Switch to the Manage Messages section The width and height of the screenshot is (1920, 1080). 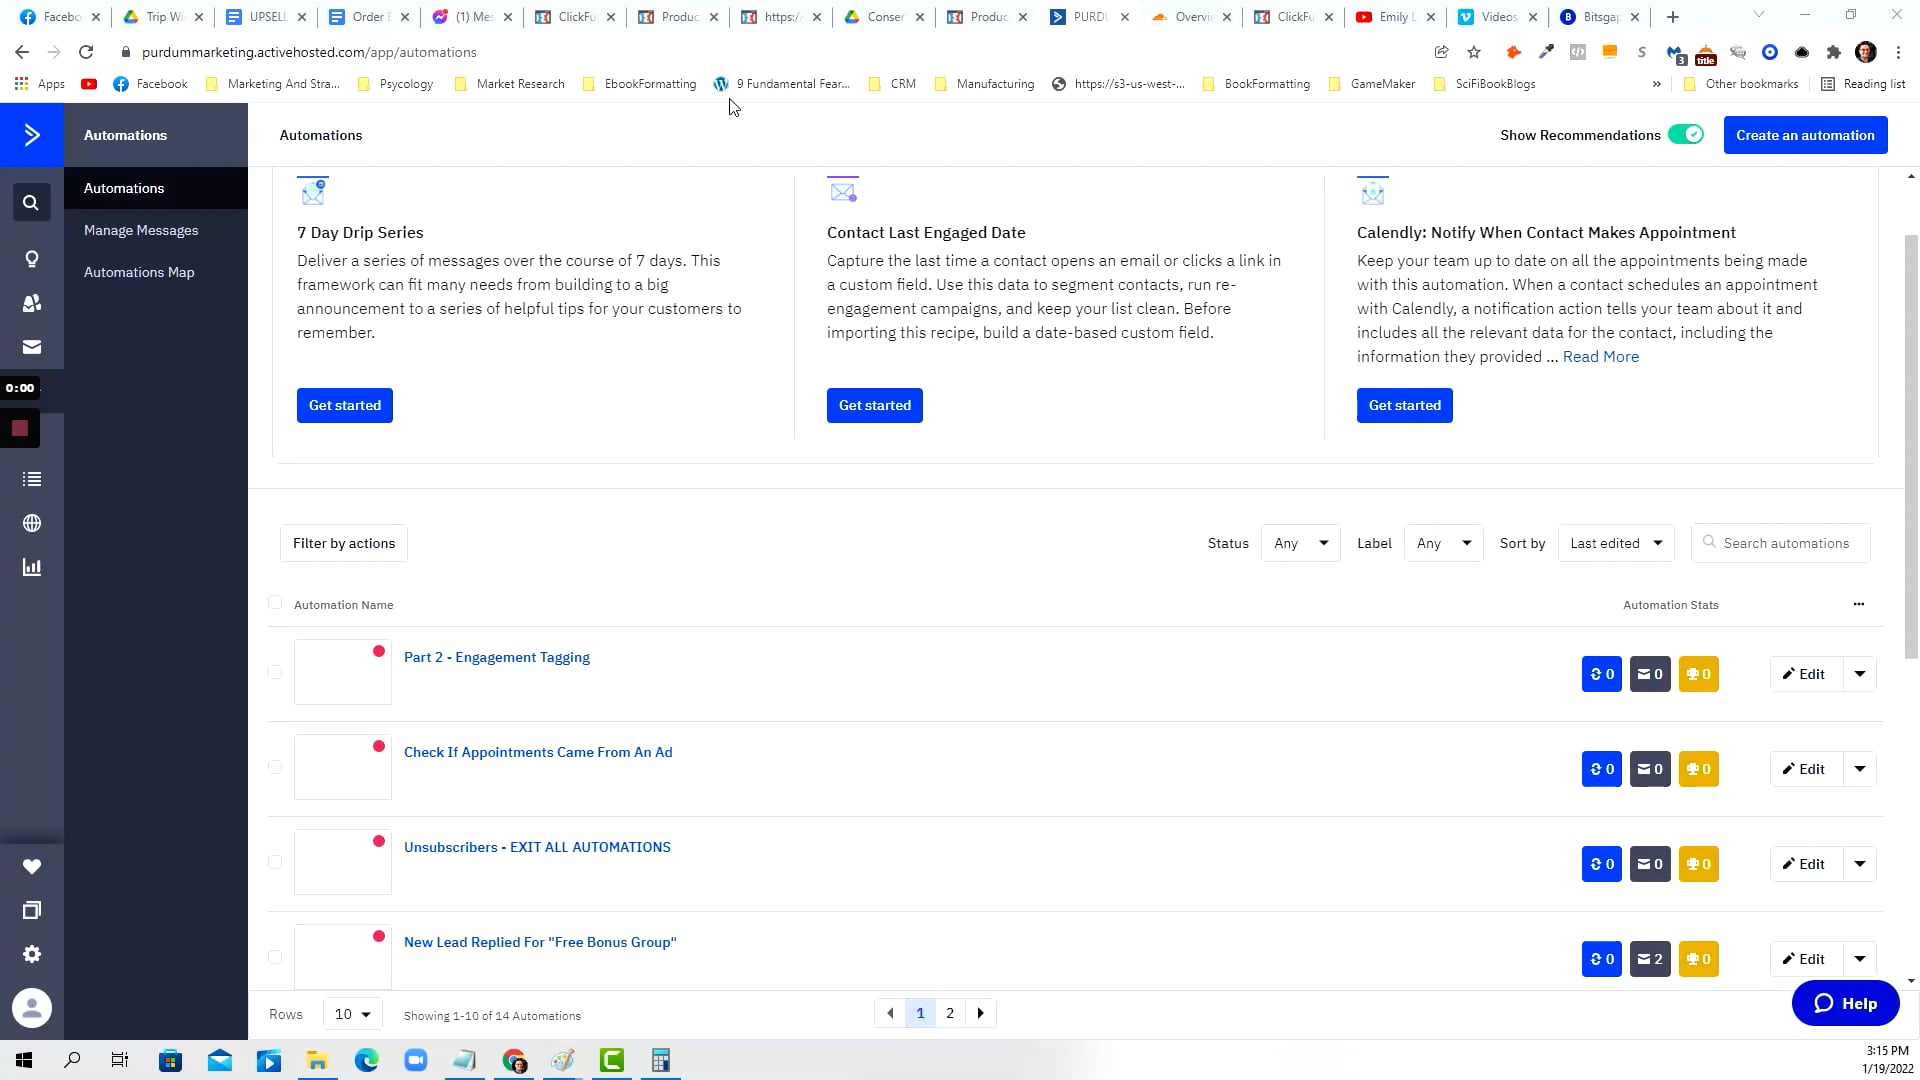141,230
